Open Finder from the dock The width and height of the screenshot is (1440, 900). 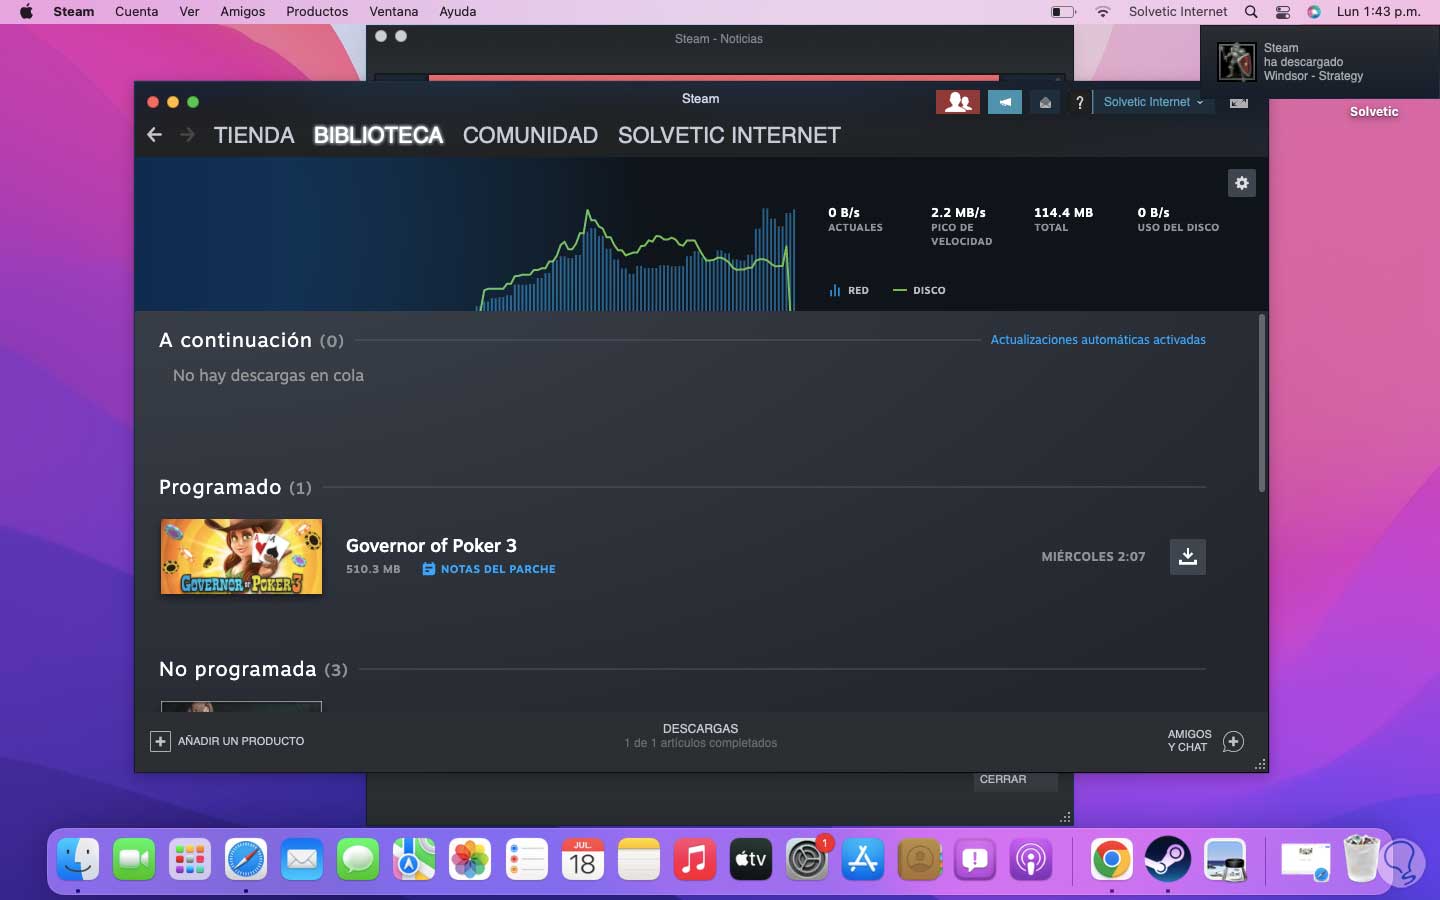click(x=78, y=858)
